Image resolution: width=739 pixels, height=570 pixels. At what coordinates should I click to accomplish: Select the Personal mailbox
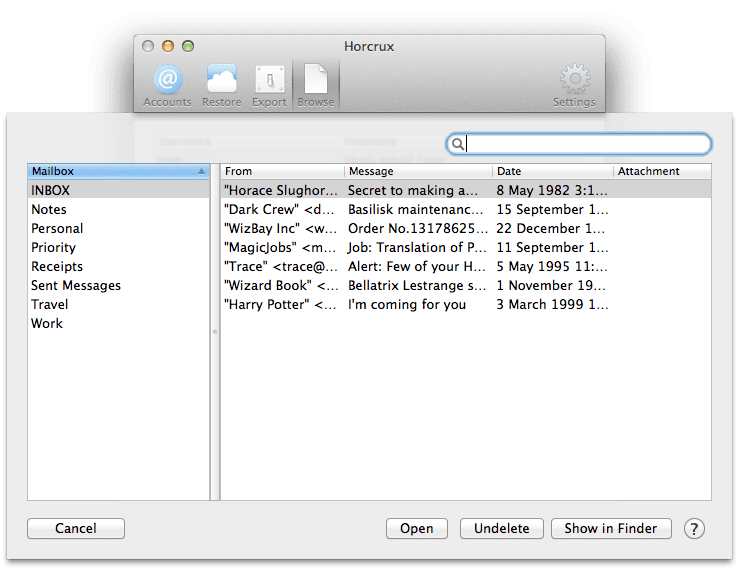click(118, 228)
